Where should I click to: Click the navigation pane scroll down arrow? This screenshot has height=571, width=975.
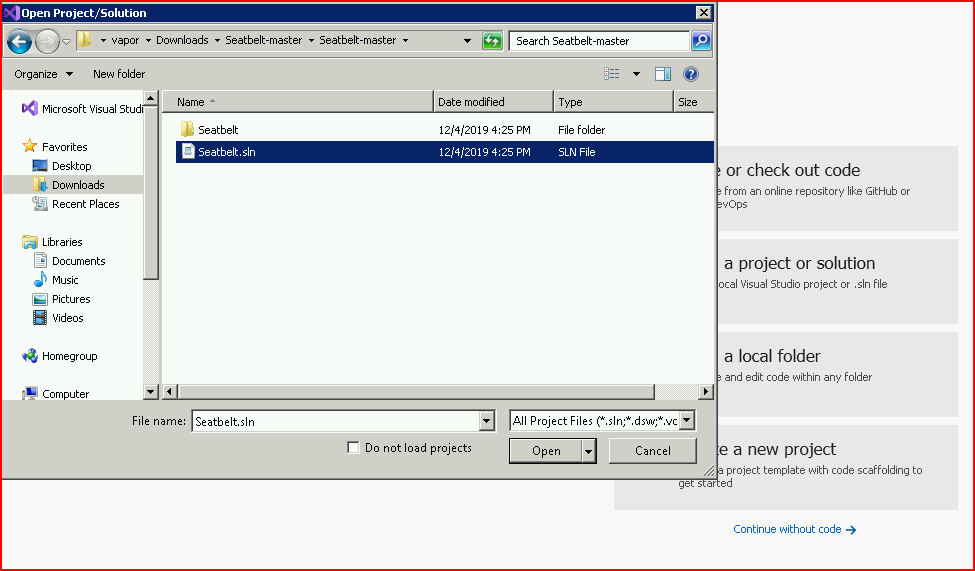point(151,392)
